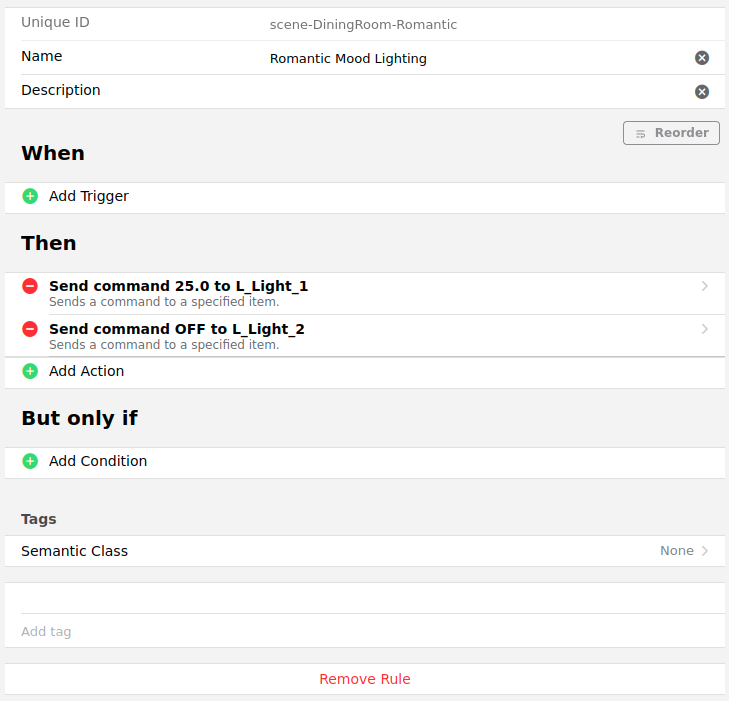The image size is (729, 701).
Task: Clear the Name field with its X icon
Action: point(702,58)
